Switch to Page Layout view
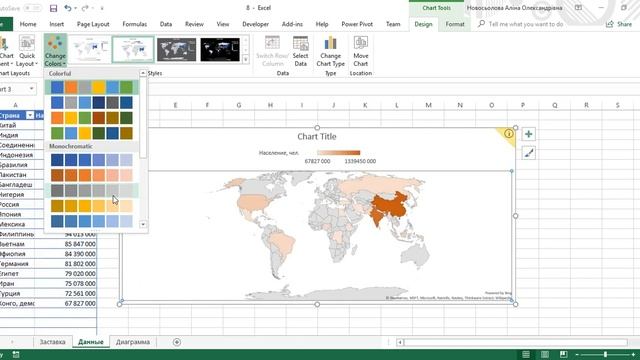The image size is (640, 360). [545, 354]
